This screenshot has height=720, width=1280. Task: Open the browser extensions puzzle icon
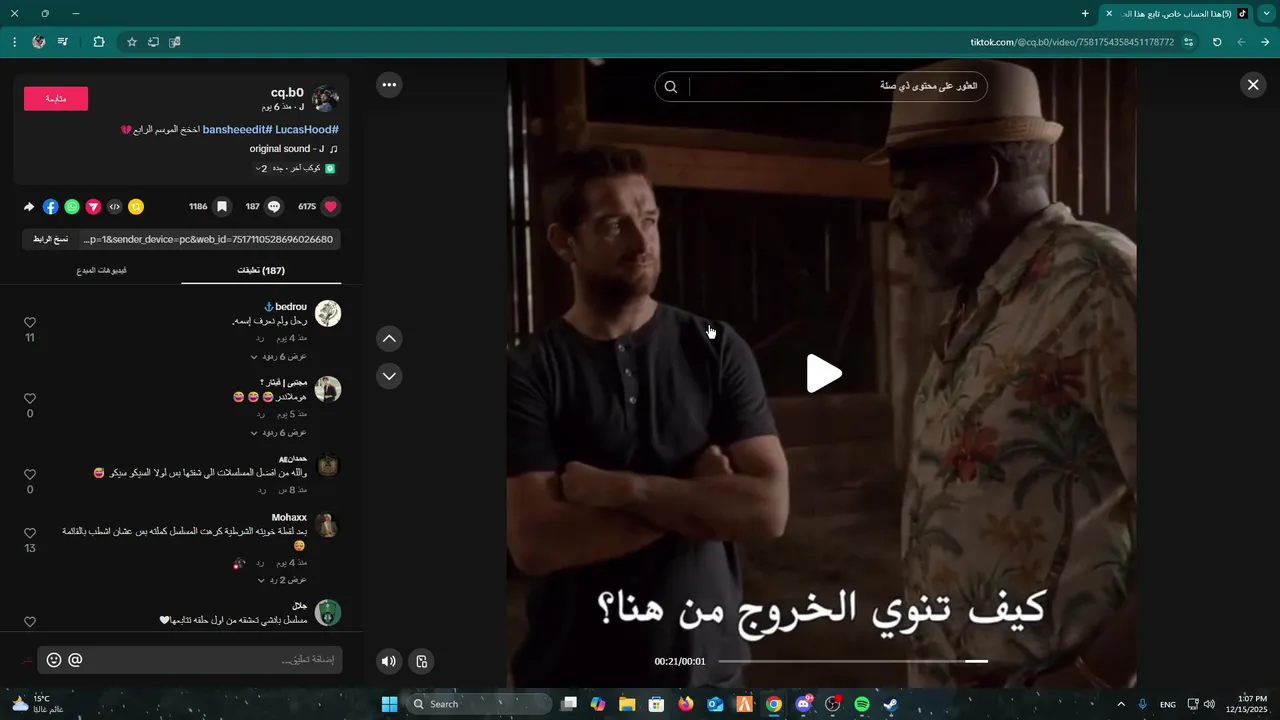(98, 42)
